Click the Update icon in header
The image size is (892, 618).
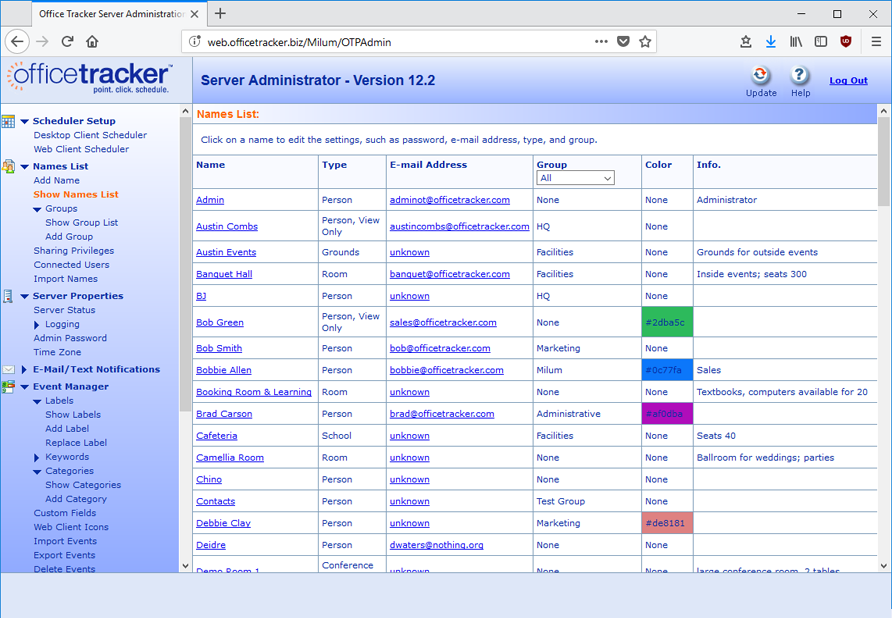(761, 75)
